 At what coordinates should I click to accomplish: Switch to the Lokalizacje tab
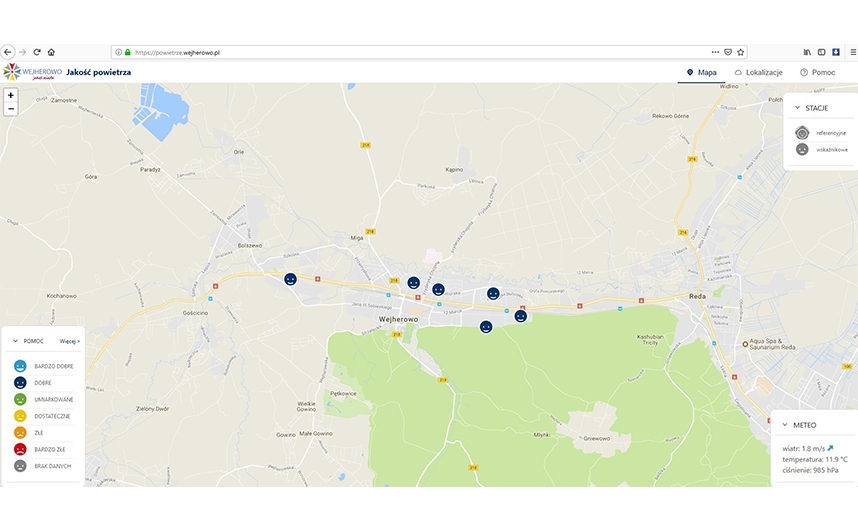click(758, 73)
